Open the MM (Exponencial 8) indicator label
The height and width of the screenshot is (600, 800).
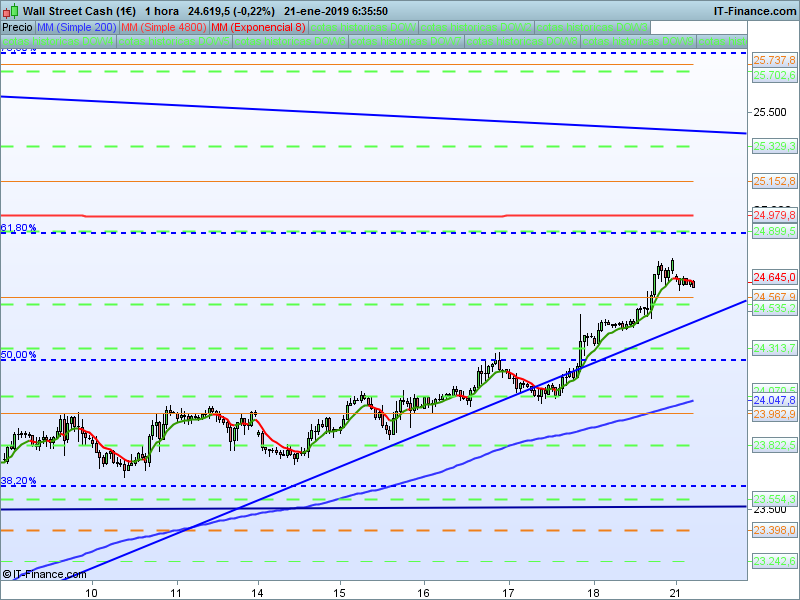click(258, 28)
